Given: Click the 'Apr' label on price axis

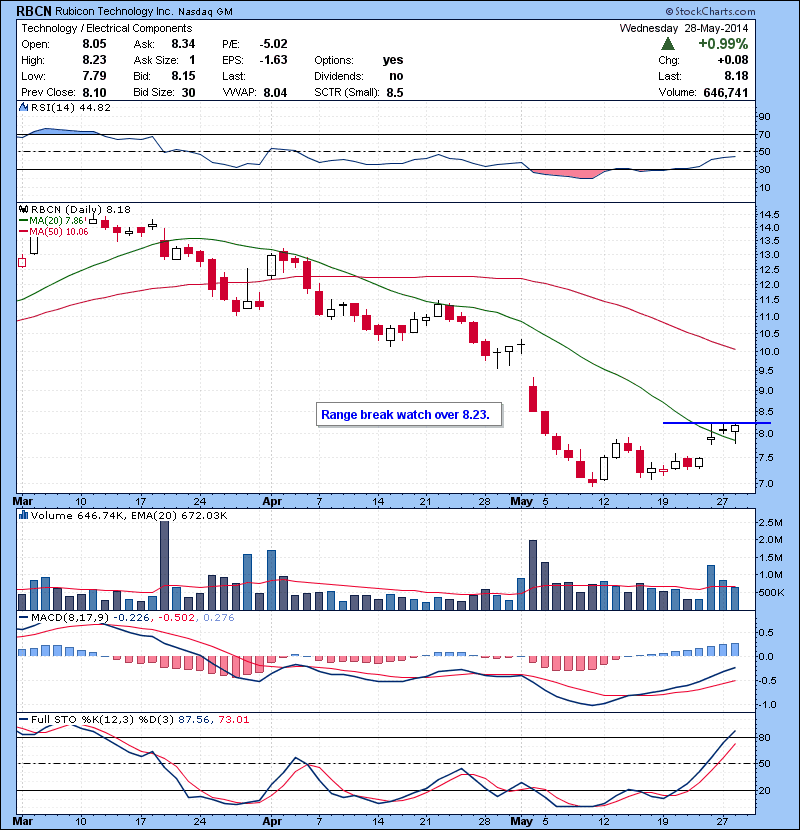Looking at the screenshot, I should click(272, 501).
